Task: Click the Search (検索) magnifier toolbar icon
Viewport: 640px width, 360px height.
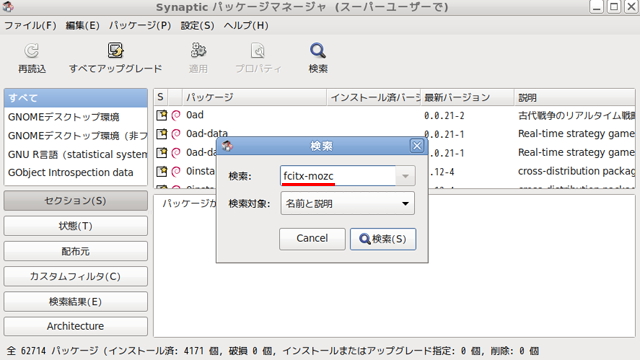Action: click(x=318, y=51)
